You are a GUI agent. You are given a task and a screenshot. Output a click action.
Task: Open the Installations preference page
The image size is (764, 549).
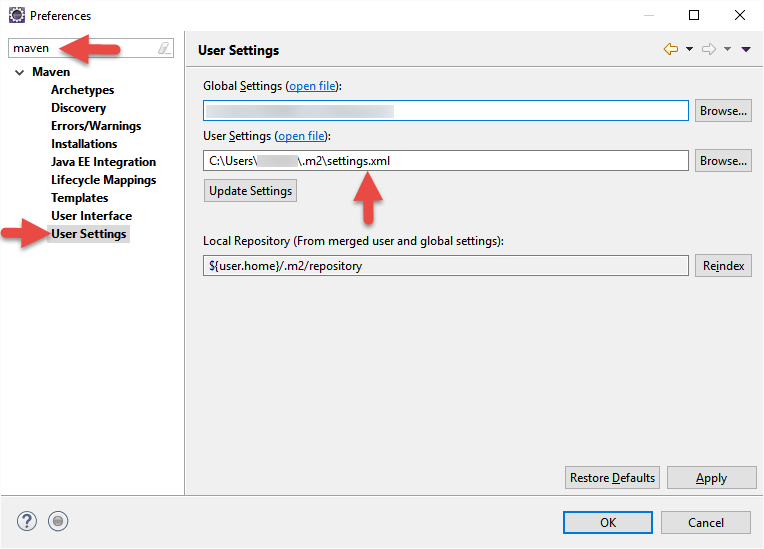[84, 144]
